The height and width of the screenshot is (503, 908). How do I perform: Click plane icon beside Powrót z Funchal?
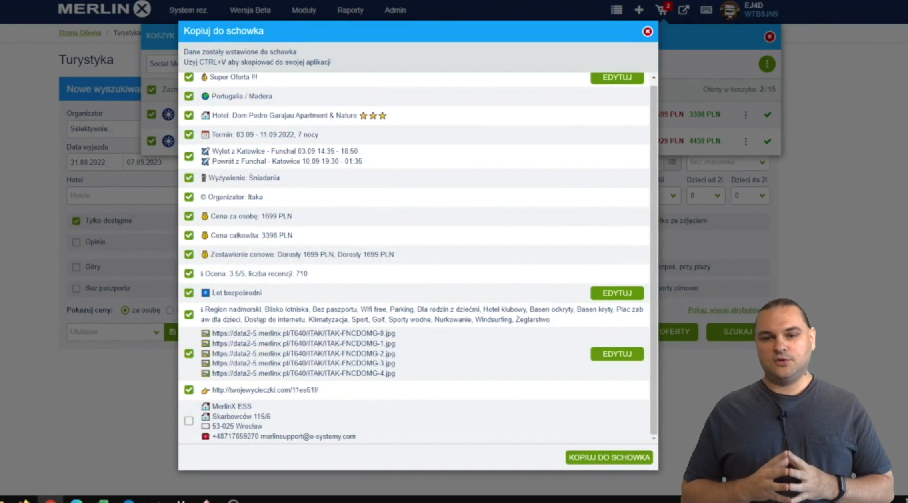(205, 161)
